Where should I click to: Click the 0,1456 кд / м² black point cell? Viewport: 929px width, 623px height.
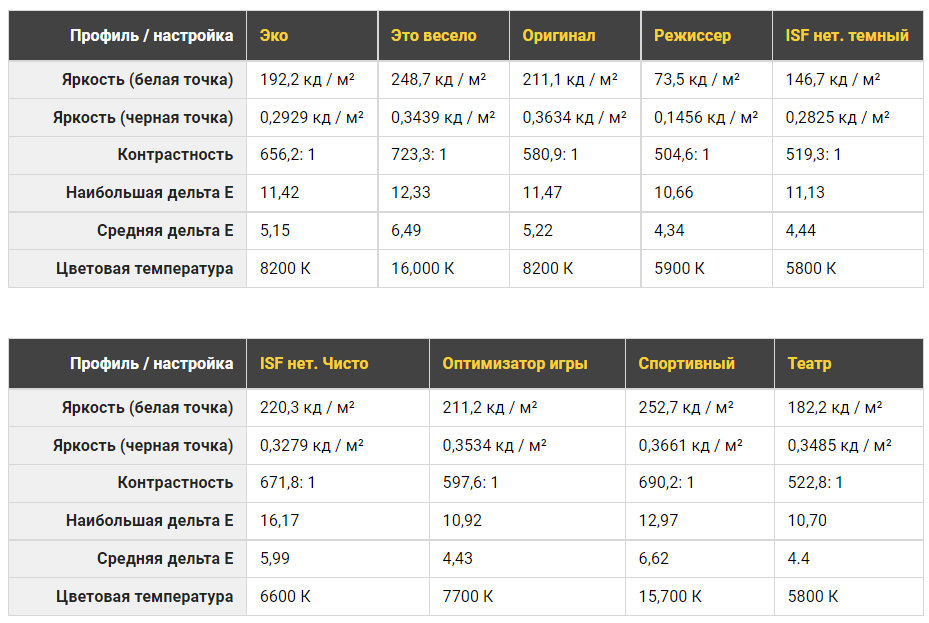pos(706,118)
